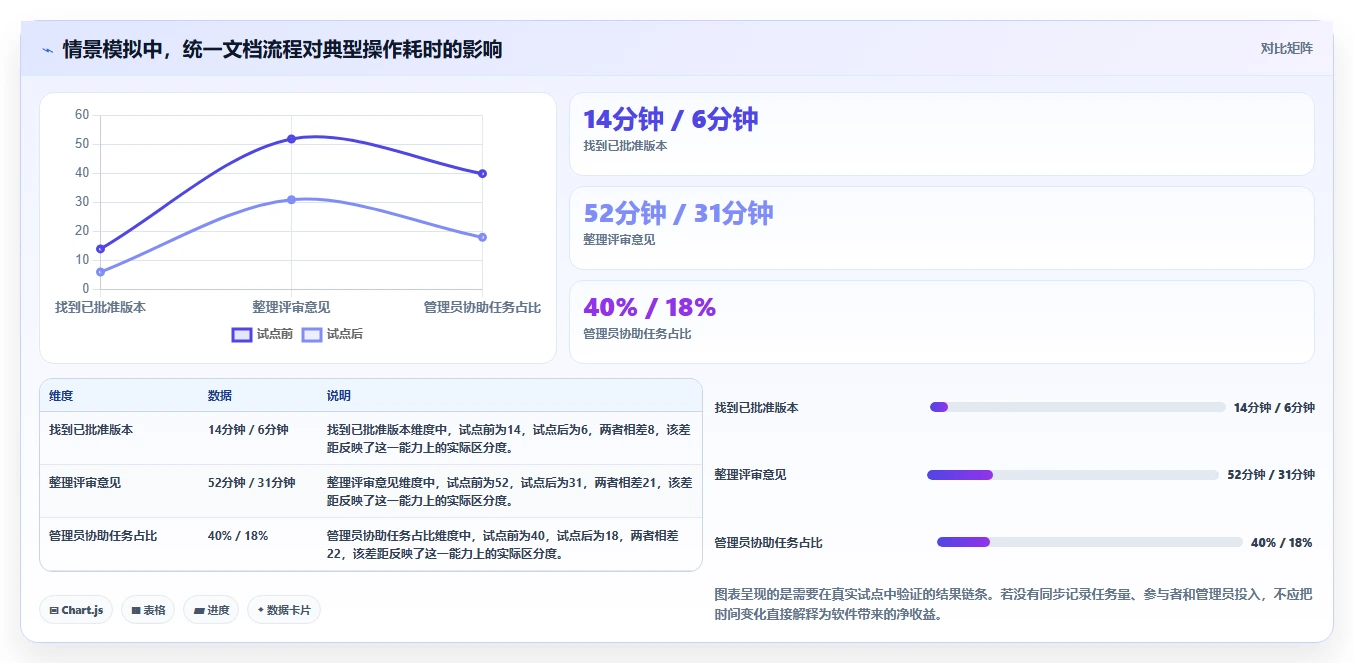The image size is (1354, 663).
Task: Click the footnote paragraph about 真实试点
Action: click(1014, 604)
